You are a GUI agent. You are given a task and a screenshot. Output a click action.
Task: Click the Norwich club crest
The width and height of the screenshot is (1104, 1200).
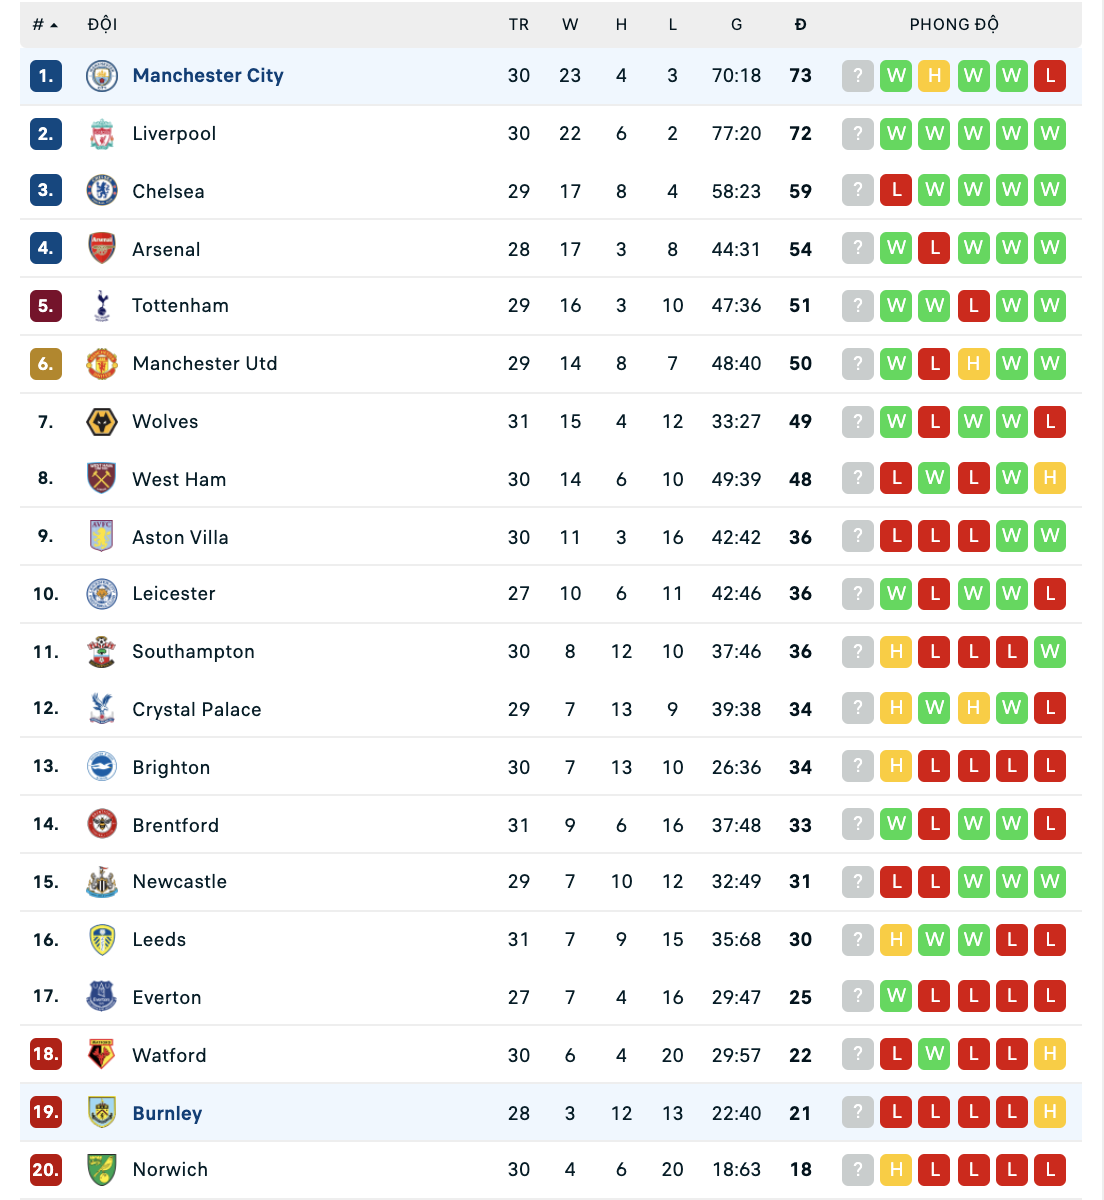pos(102,1170)
